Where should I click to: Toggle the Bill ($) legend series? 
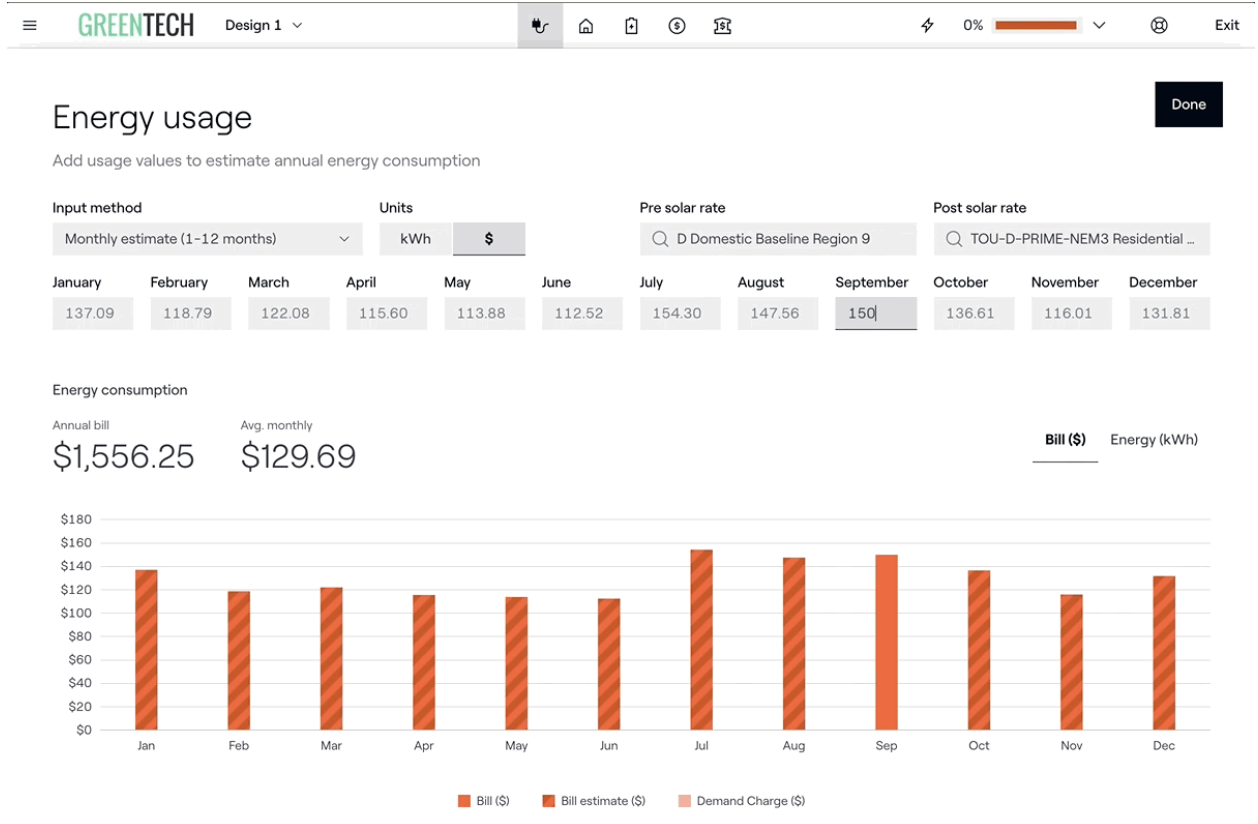pos(484,801)
